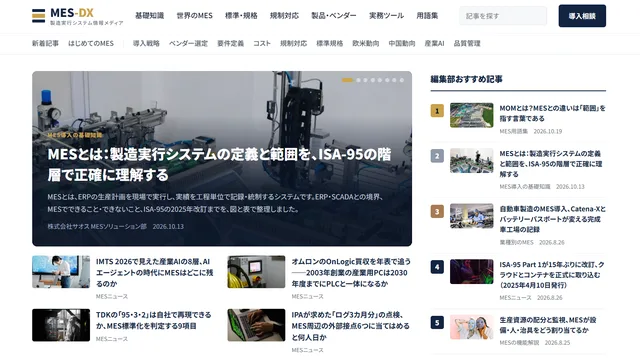Select the 中国動向 topic link

(402, 43)
